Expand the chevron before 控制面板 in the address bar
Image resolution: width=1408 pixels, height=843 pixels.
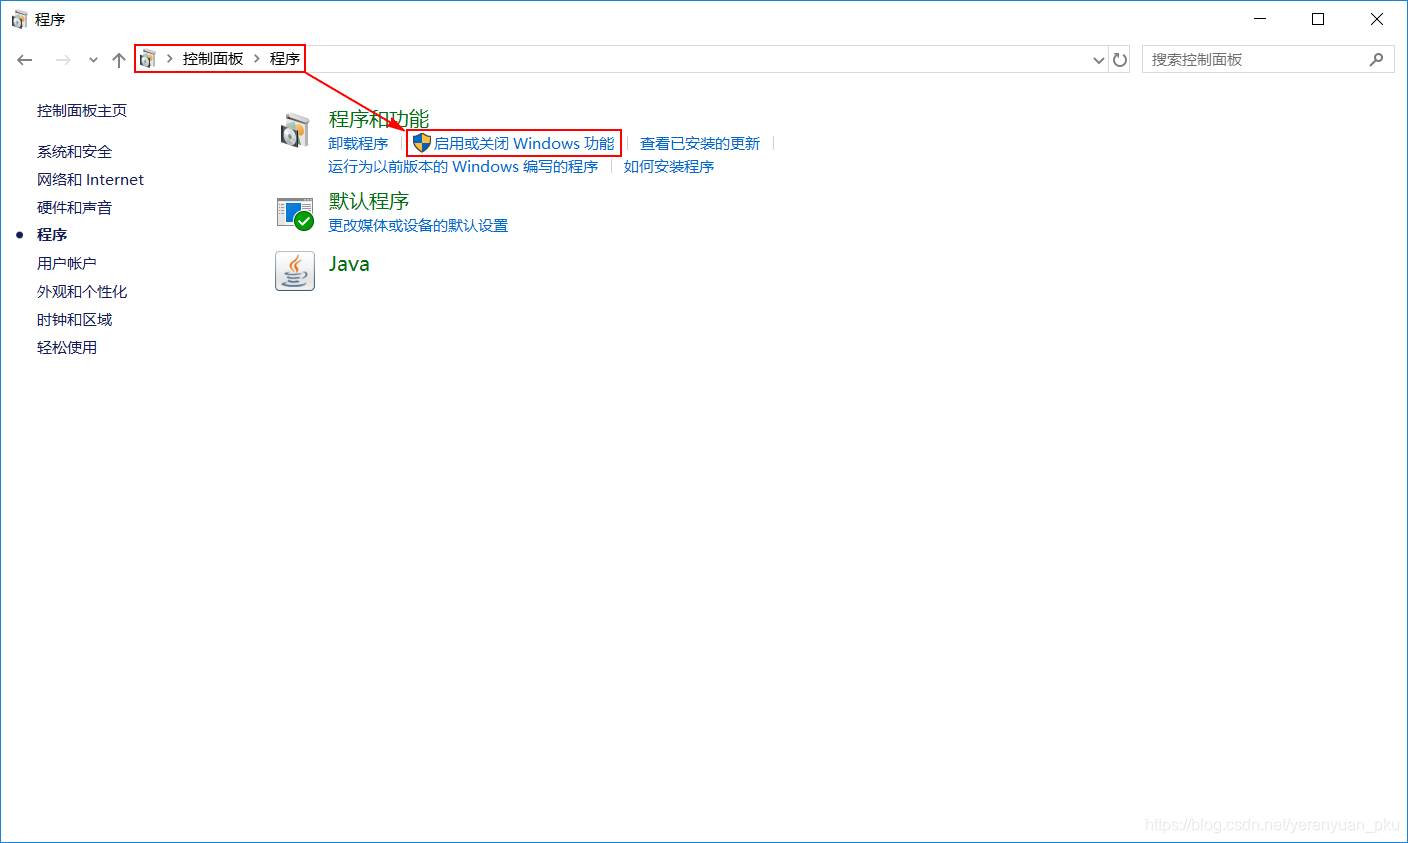(x=170, y=59)
